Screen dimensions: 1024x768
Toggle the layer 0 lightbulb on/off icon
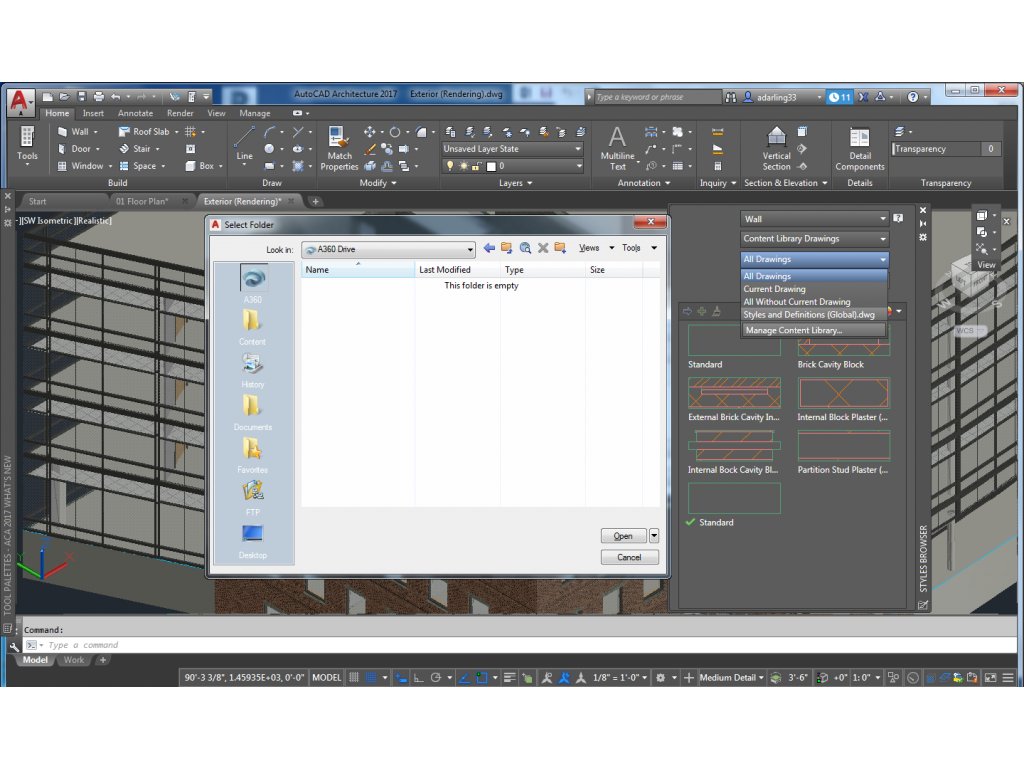pos(450,167)
